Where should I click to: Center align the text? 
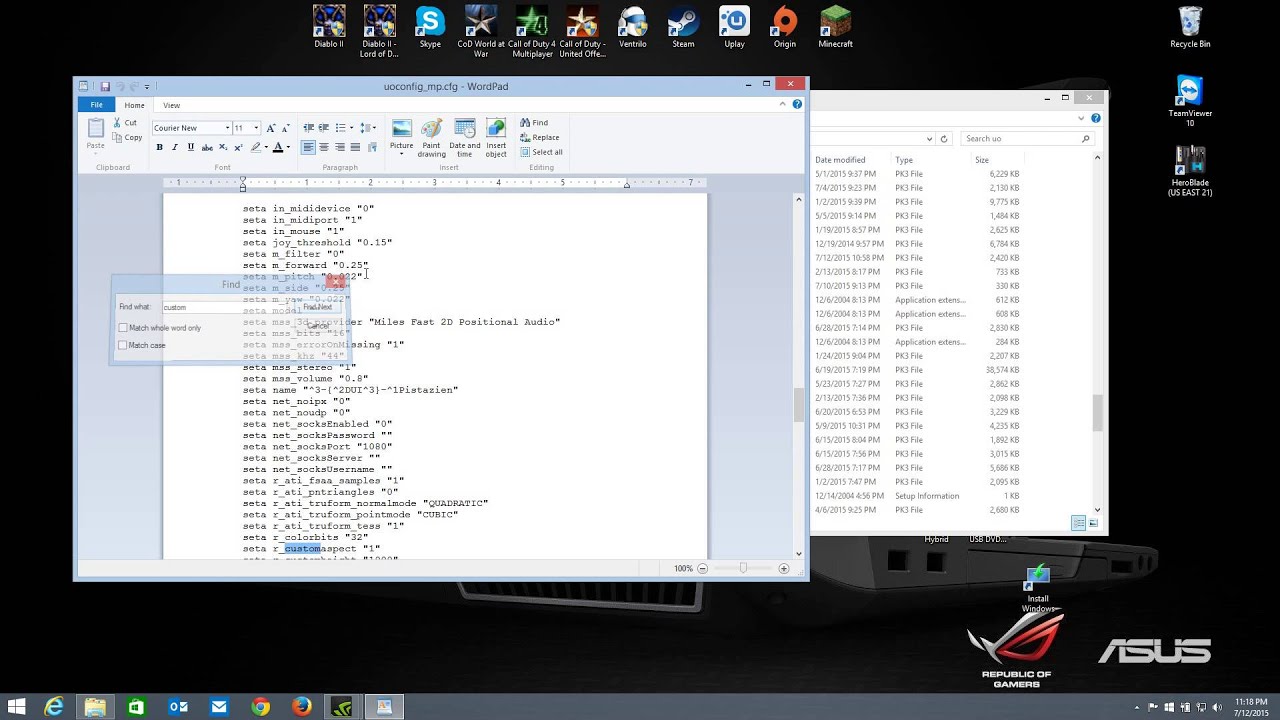coord(324,147)
